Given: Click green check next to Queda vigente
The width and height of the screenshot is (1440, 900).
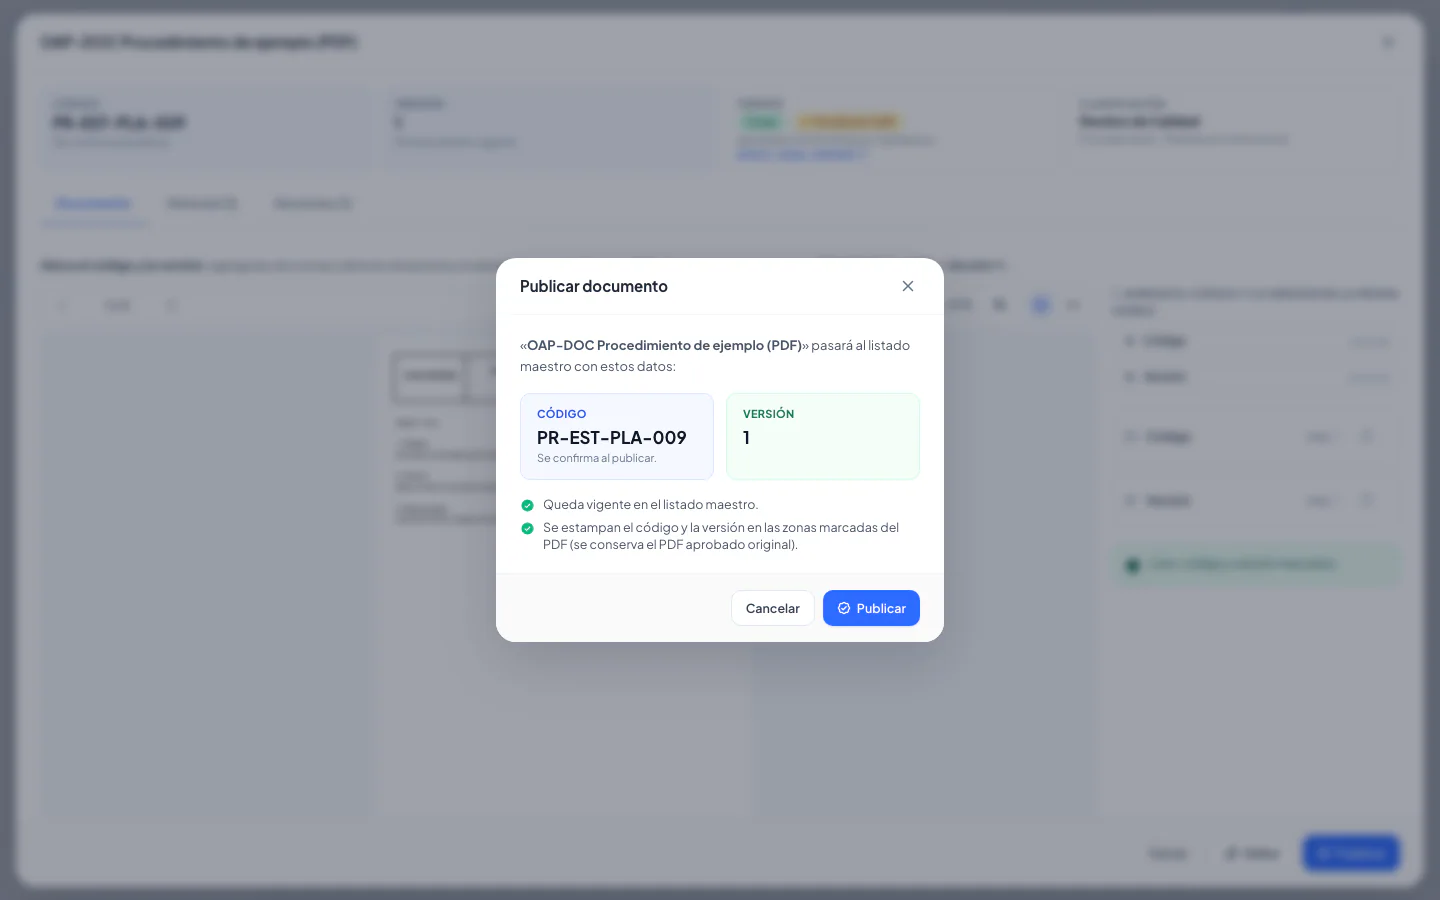Looking at the screenshot, I should pyautogui.click(x=528, y=505).
